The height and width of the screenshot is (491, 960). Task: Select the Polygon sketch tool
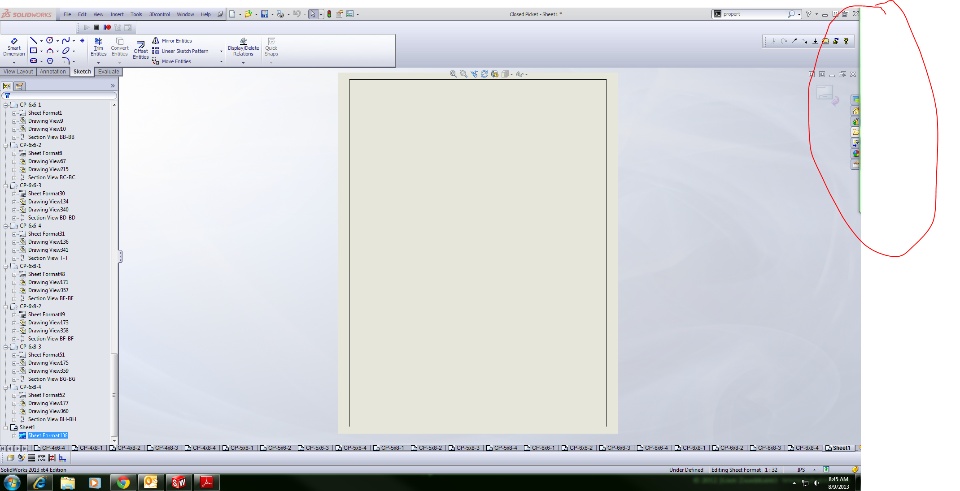coord(50,61)
